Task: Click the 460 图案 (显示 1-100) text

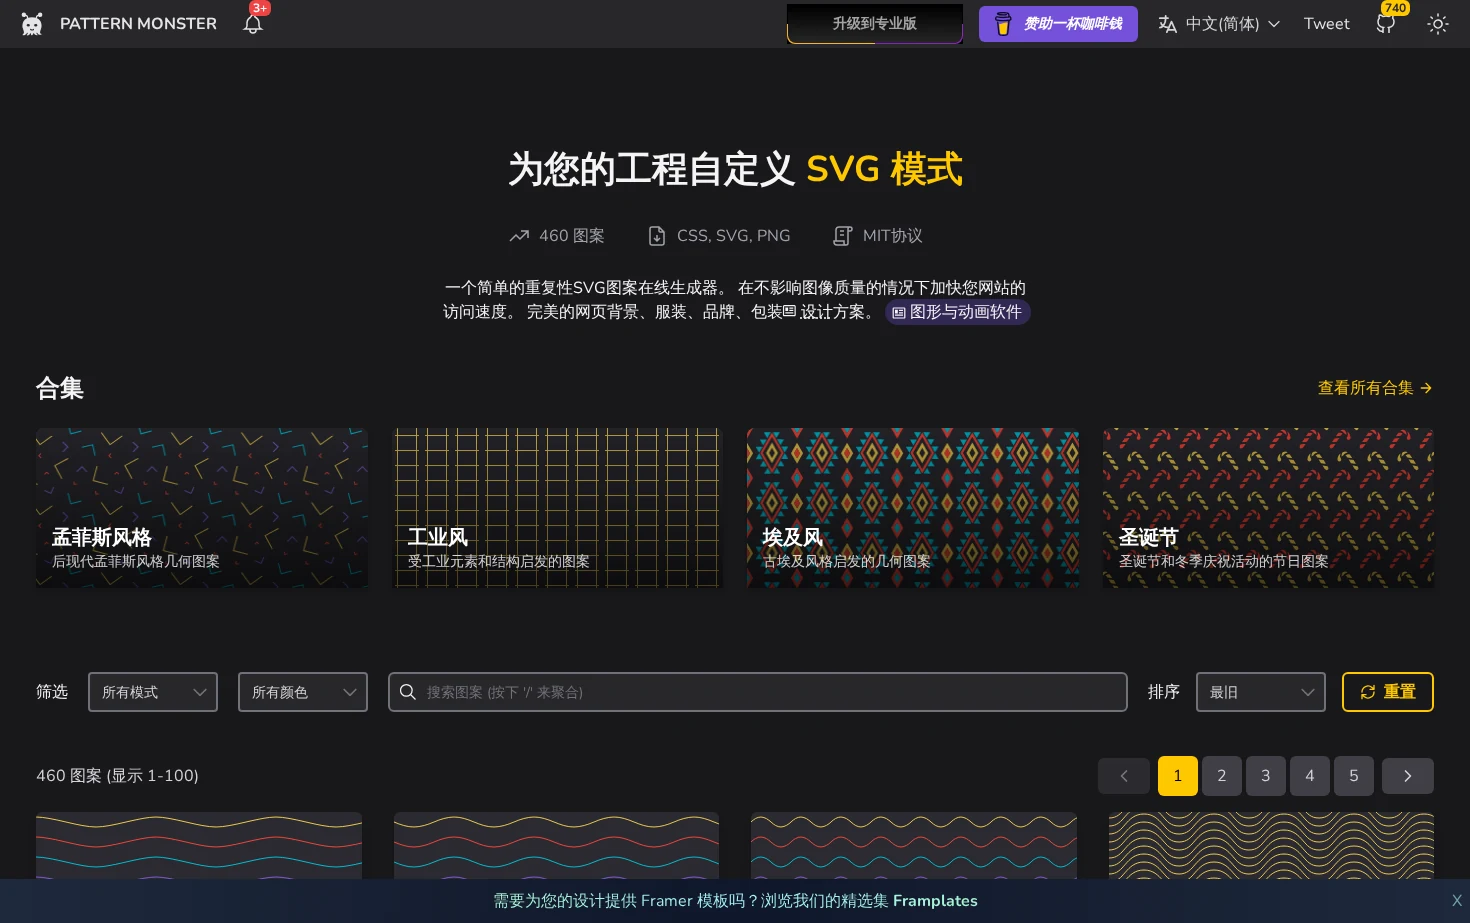Action: click(x=117, y=776)
